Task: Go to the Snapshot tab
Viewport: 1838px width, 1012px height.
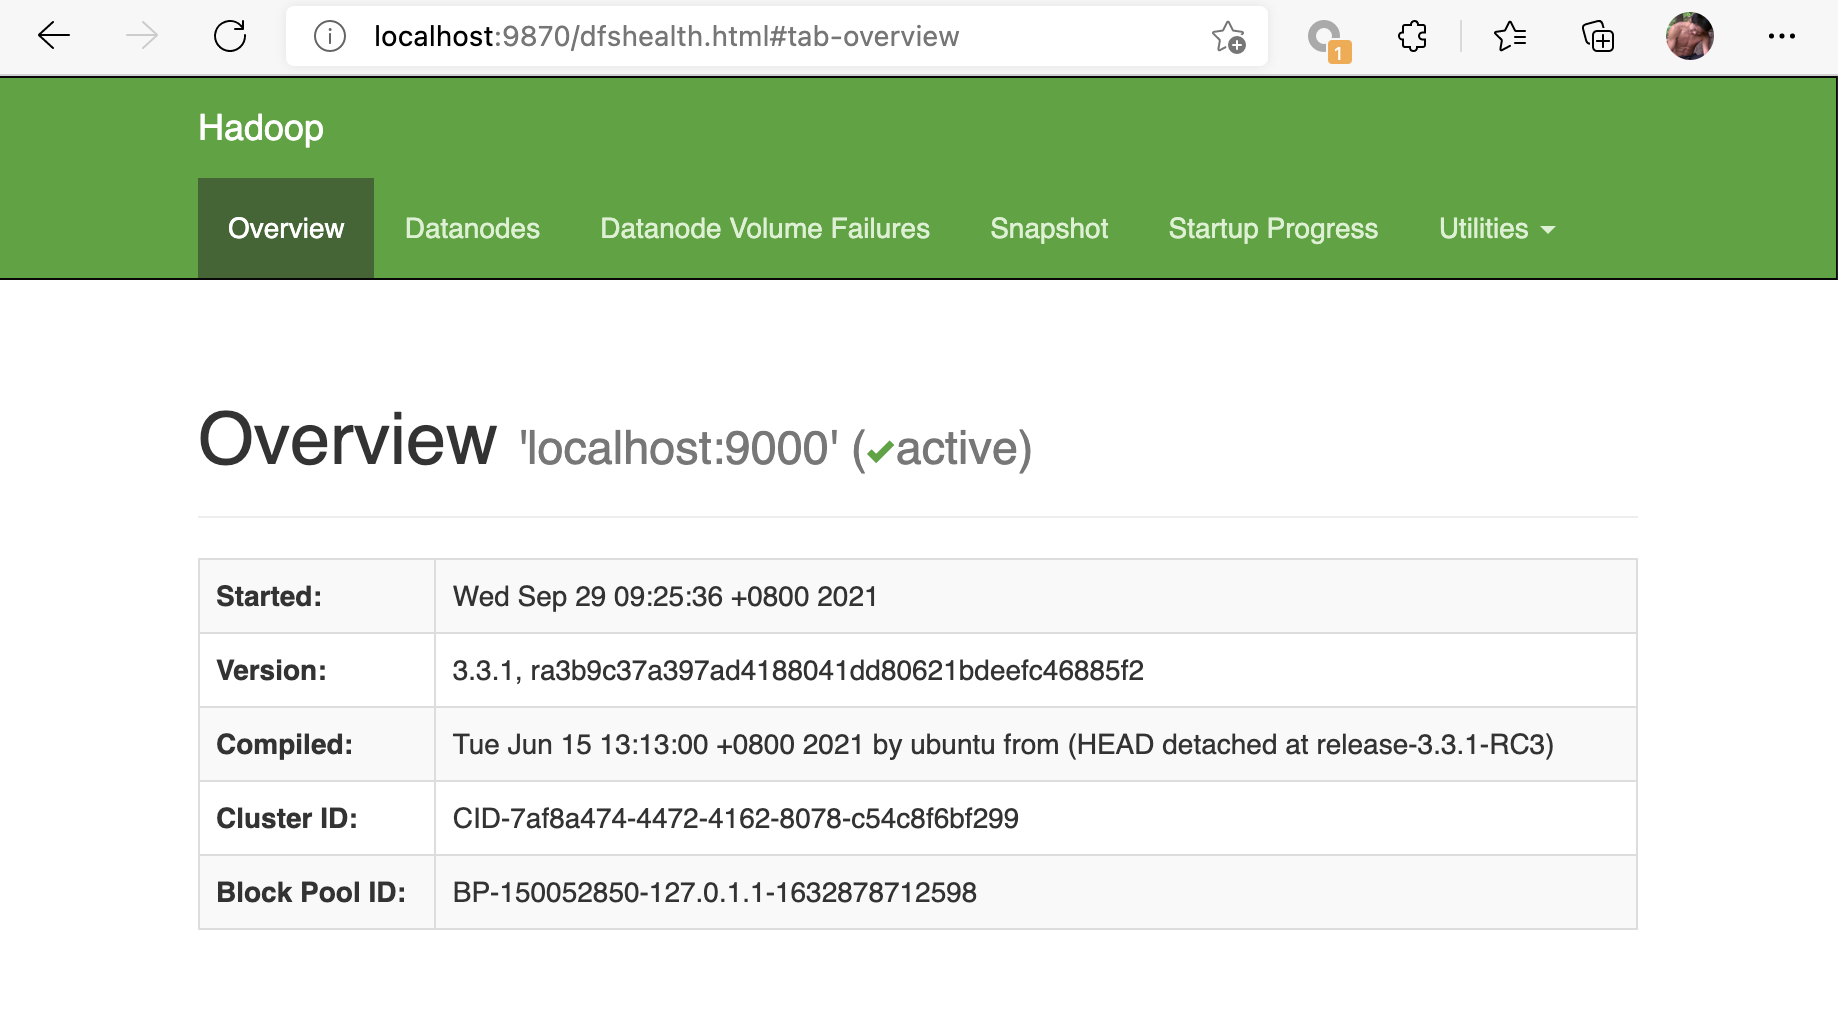Action: pos(1049,229)
